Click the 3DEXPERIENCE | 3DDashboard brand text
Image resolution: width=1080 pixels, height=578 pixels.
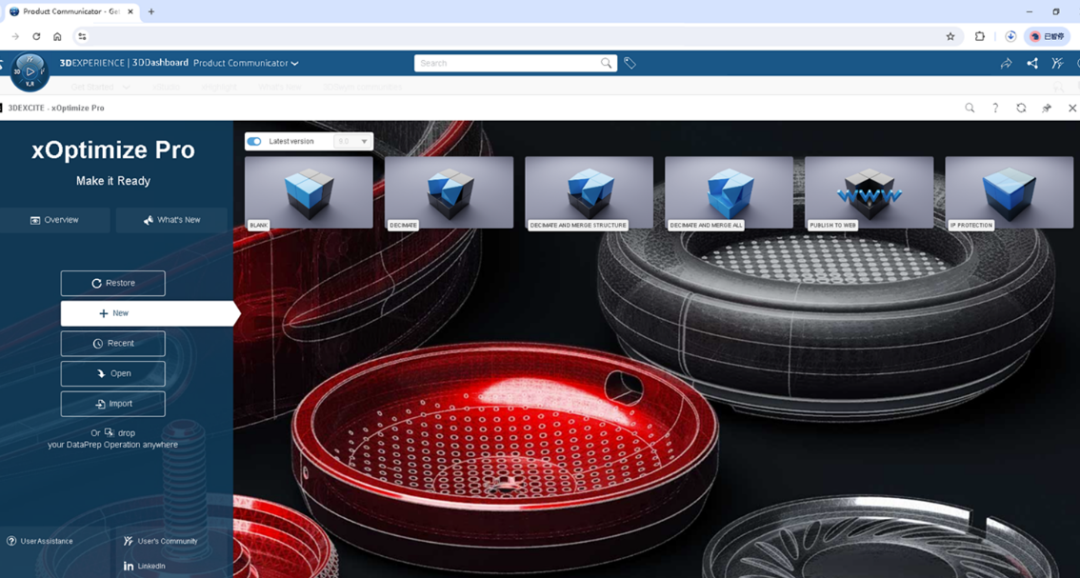coord(124,63)
